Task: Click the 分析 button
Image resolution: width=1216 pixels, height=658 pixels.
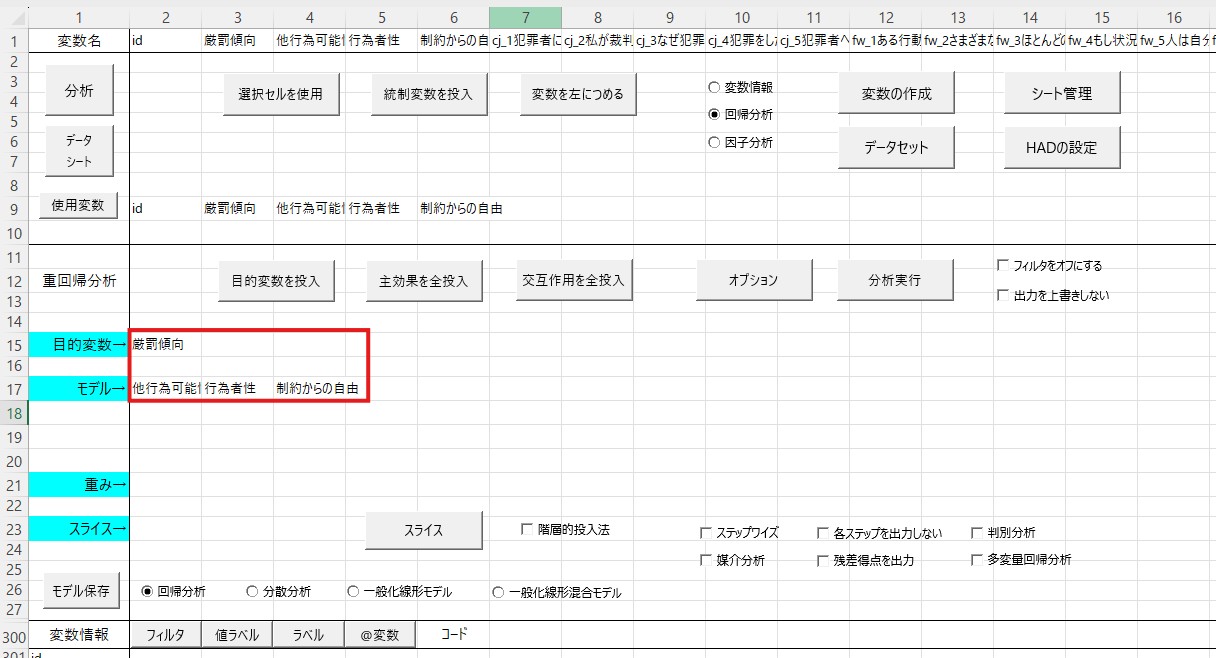Action: (x=79, y=91)
